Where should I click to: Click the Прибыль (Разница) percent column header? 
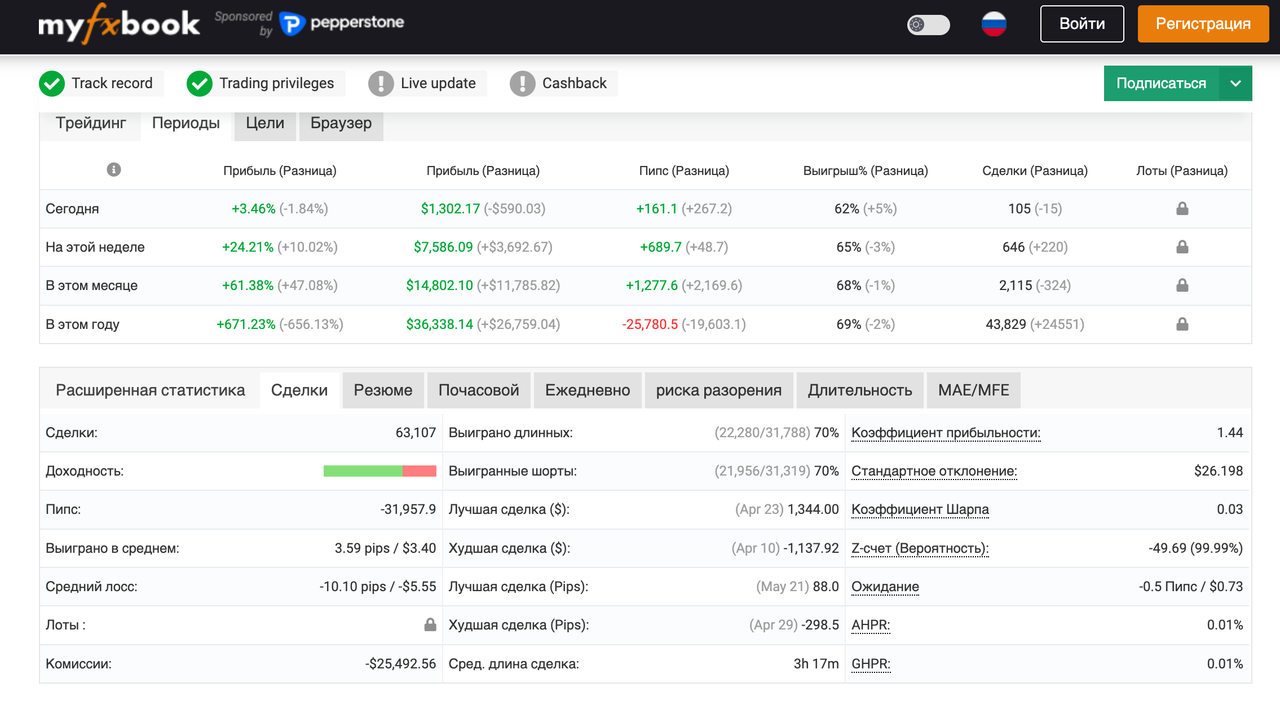(x=280, y=171)
